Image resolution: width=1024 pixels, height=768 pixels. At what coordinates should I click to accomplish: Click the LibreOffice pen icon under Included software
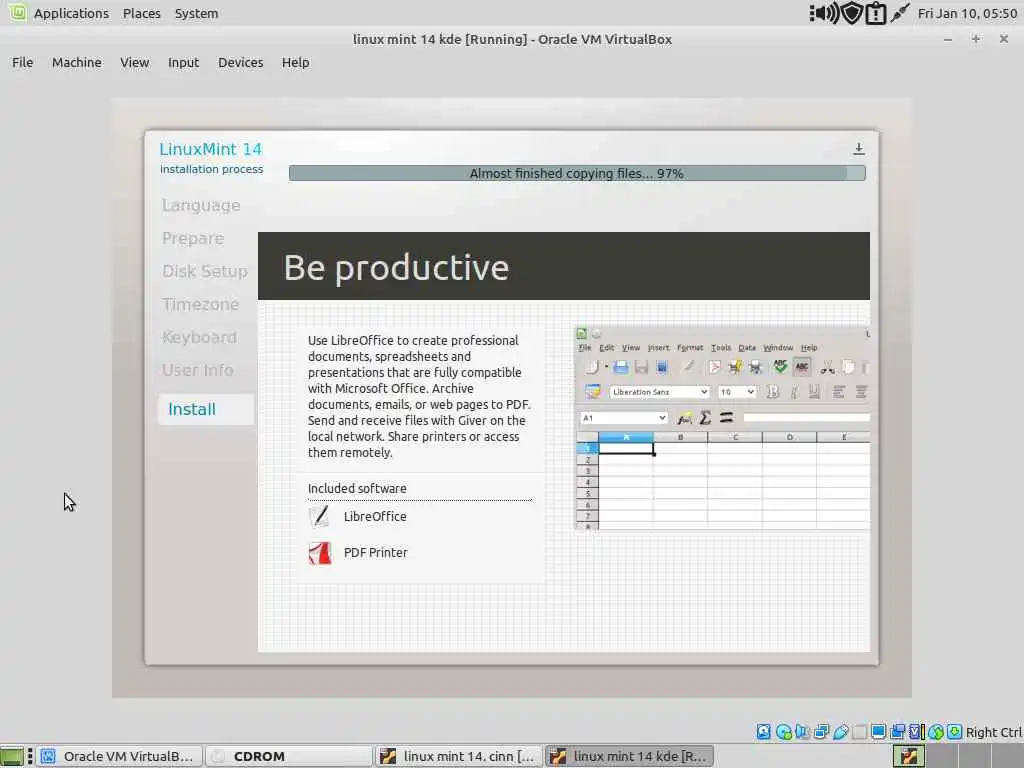click(319, 517)
